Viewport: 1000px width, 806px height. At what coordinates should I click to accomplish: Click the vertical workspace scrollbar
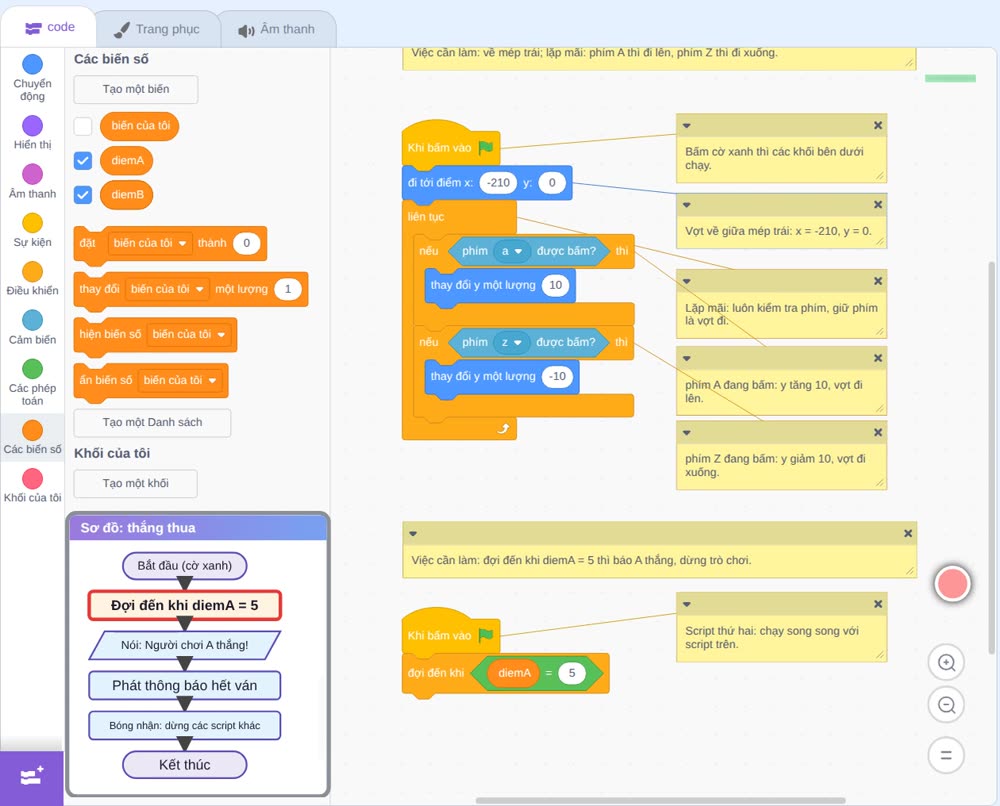tap(992, 457)
